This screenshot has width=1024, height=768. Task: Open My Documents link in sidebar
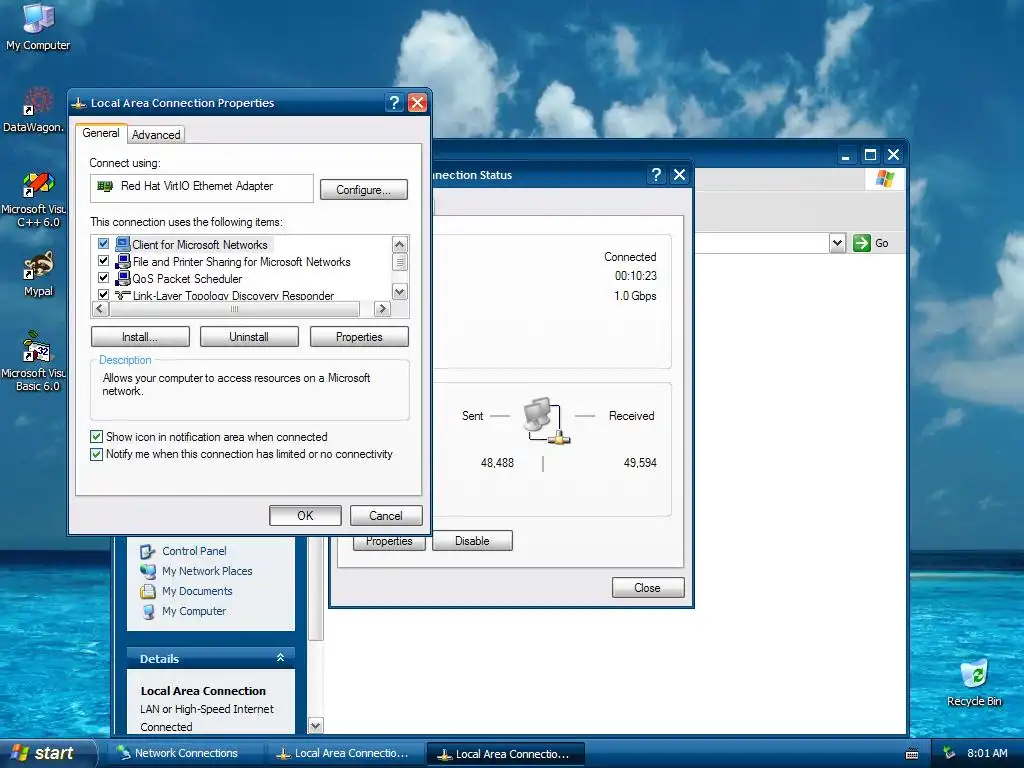pyautogui.click(x=197, y=591)
